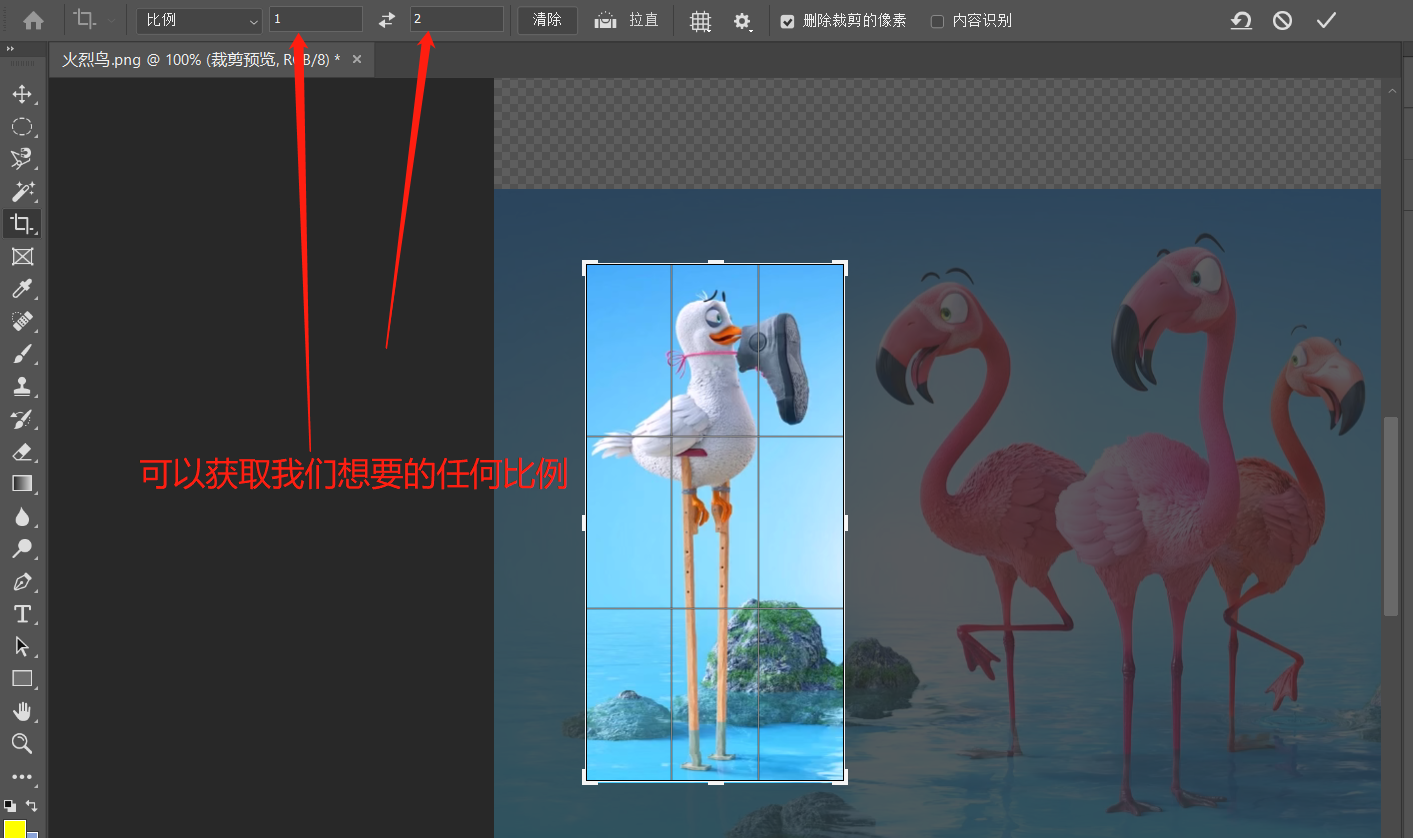The image size is (1413, 838).
Task: Open the yellow foreground color swatch
Action: (x=14, y=828)
